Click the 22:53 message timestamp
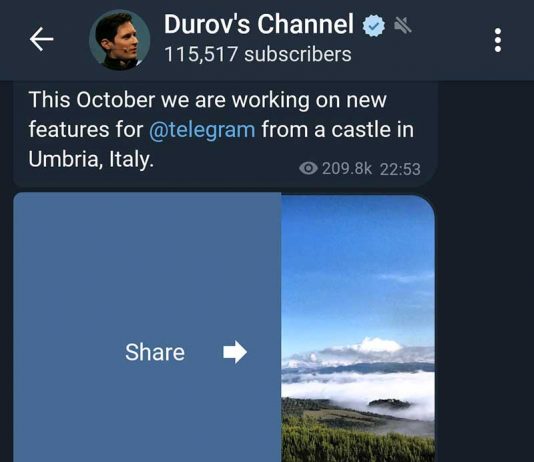This screenshot has width=534, height=462. (x=400, y=169)
